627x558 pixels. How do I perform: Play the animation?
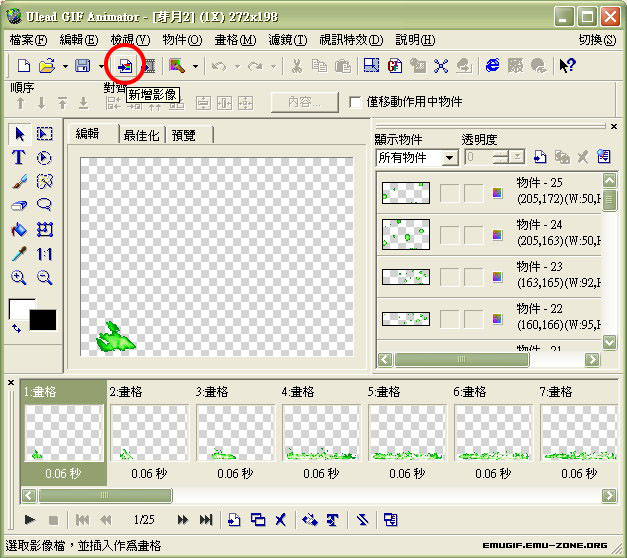tap(29, 520)
